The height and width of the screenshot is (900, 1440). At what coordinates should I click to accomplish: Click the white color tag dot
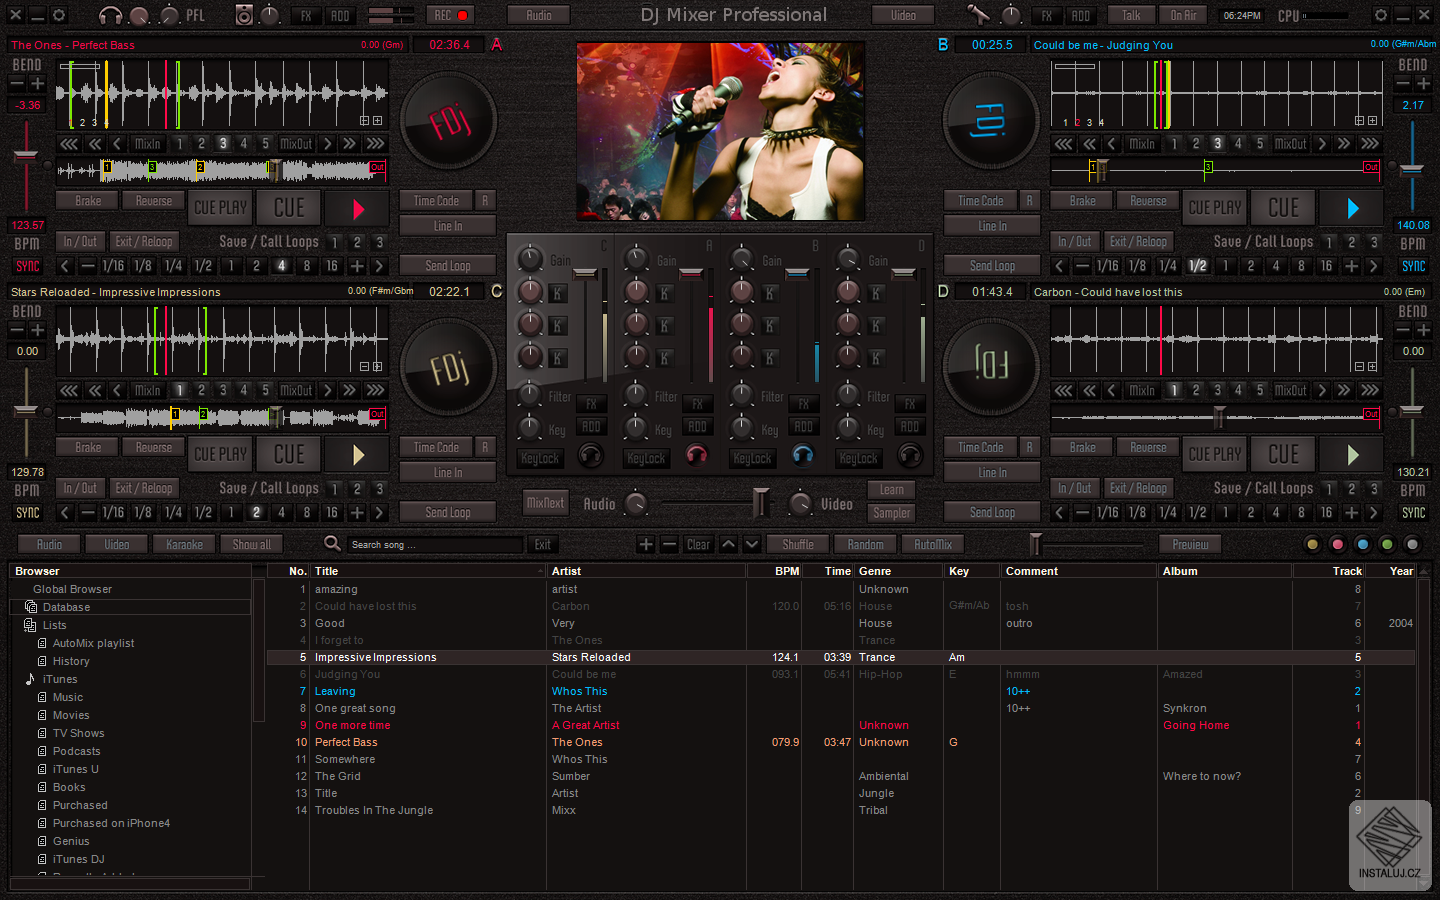pyautogui.click(x=1412, y=544)
